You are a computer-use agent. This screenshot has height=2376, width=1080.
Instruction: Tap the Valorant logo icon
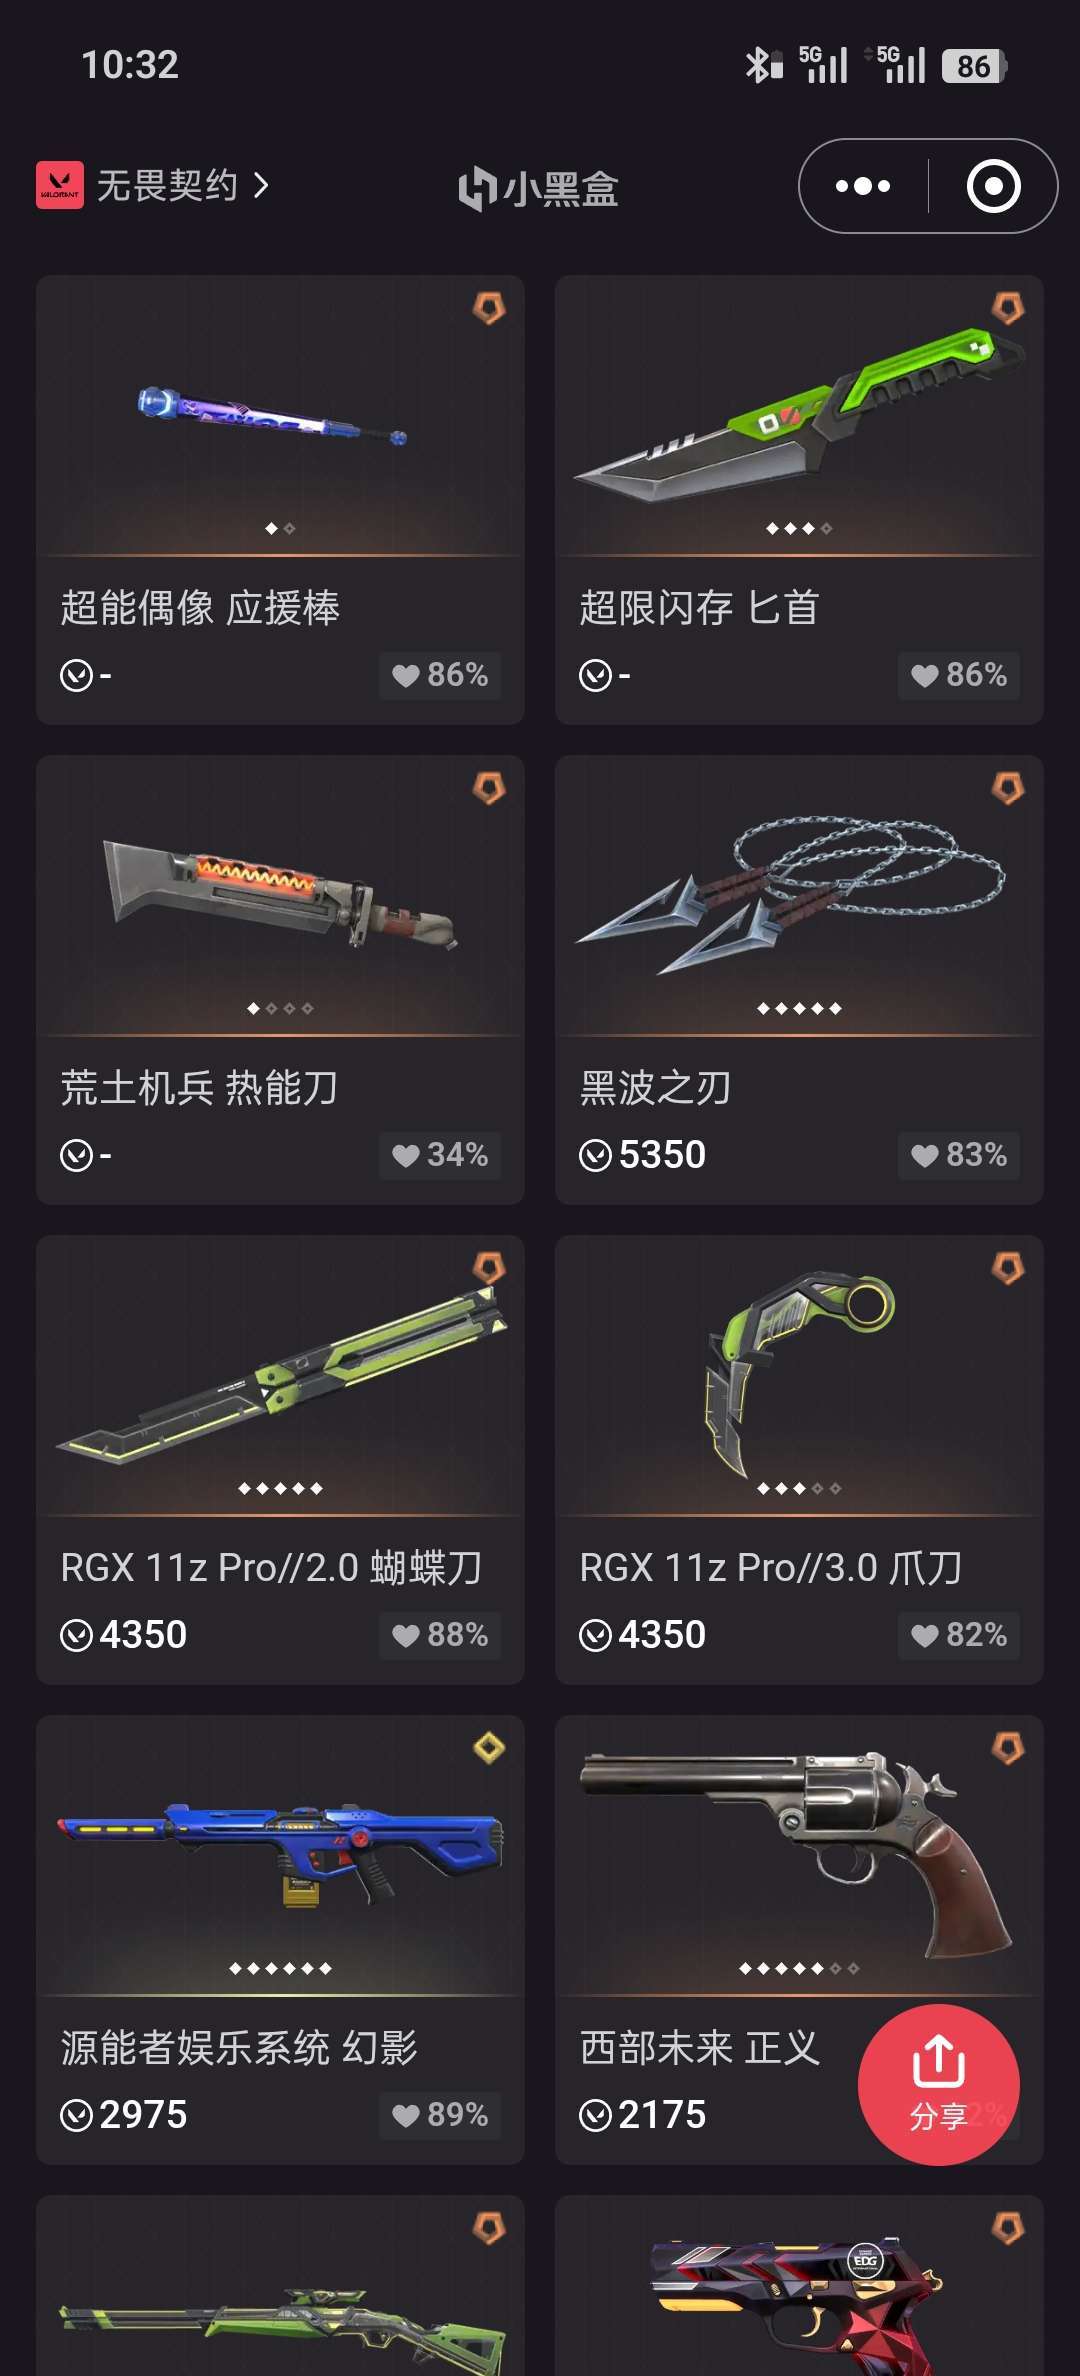[60, 185]
